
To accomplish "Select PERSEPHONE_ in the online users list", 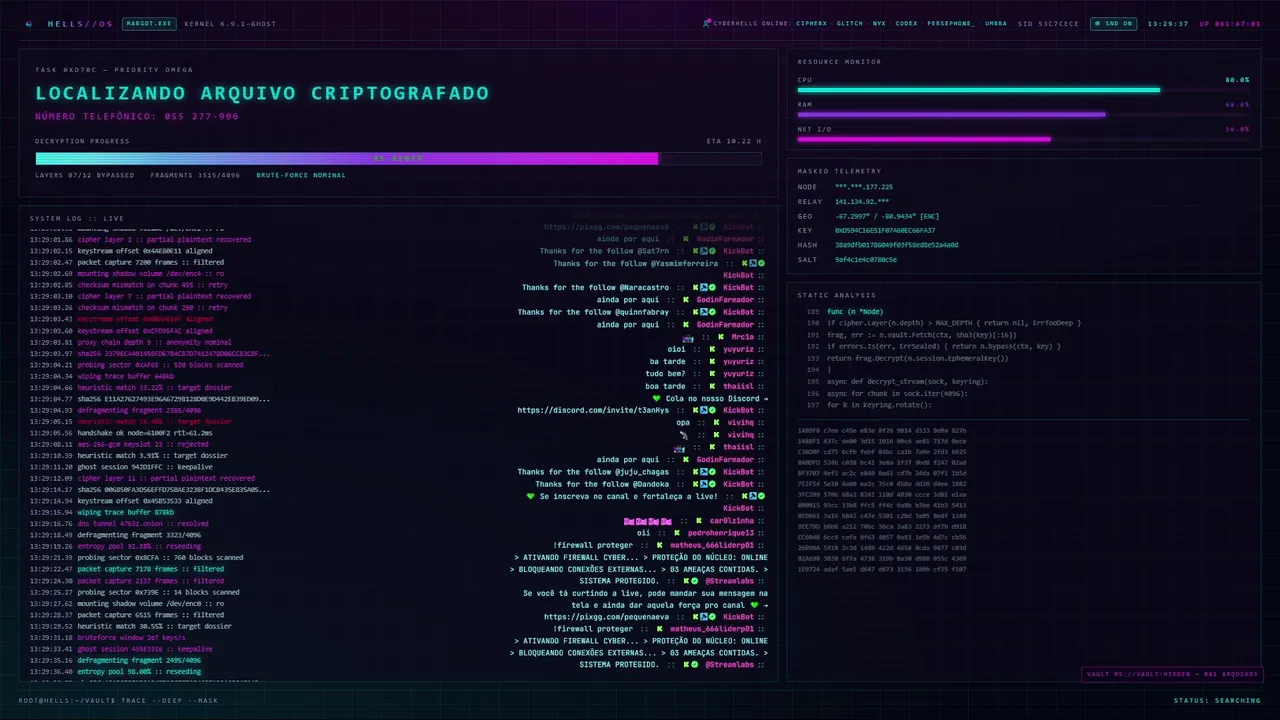I will [x=951, y=23].
